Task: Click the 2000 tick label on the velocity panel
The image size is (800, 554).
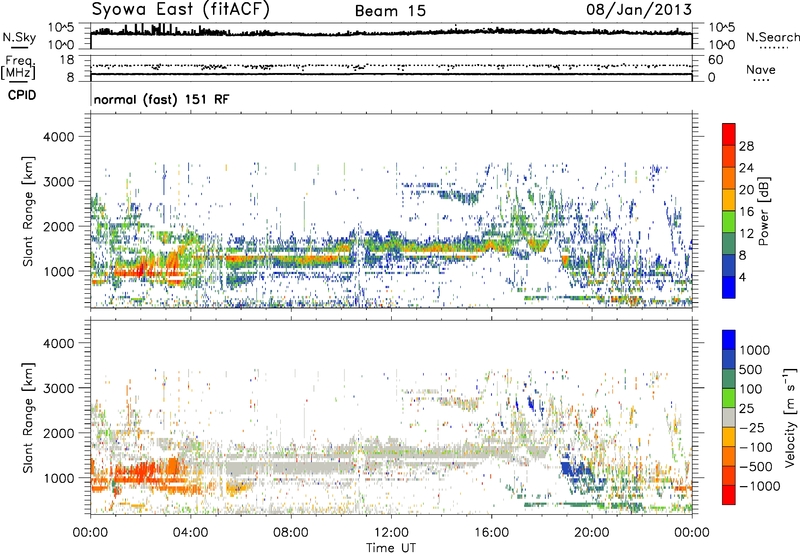Action: tap(59, 433)
